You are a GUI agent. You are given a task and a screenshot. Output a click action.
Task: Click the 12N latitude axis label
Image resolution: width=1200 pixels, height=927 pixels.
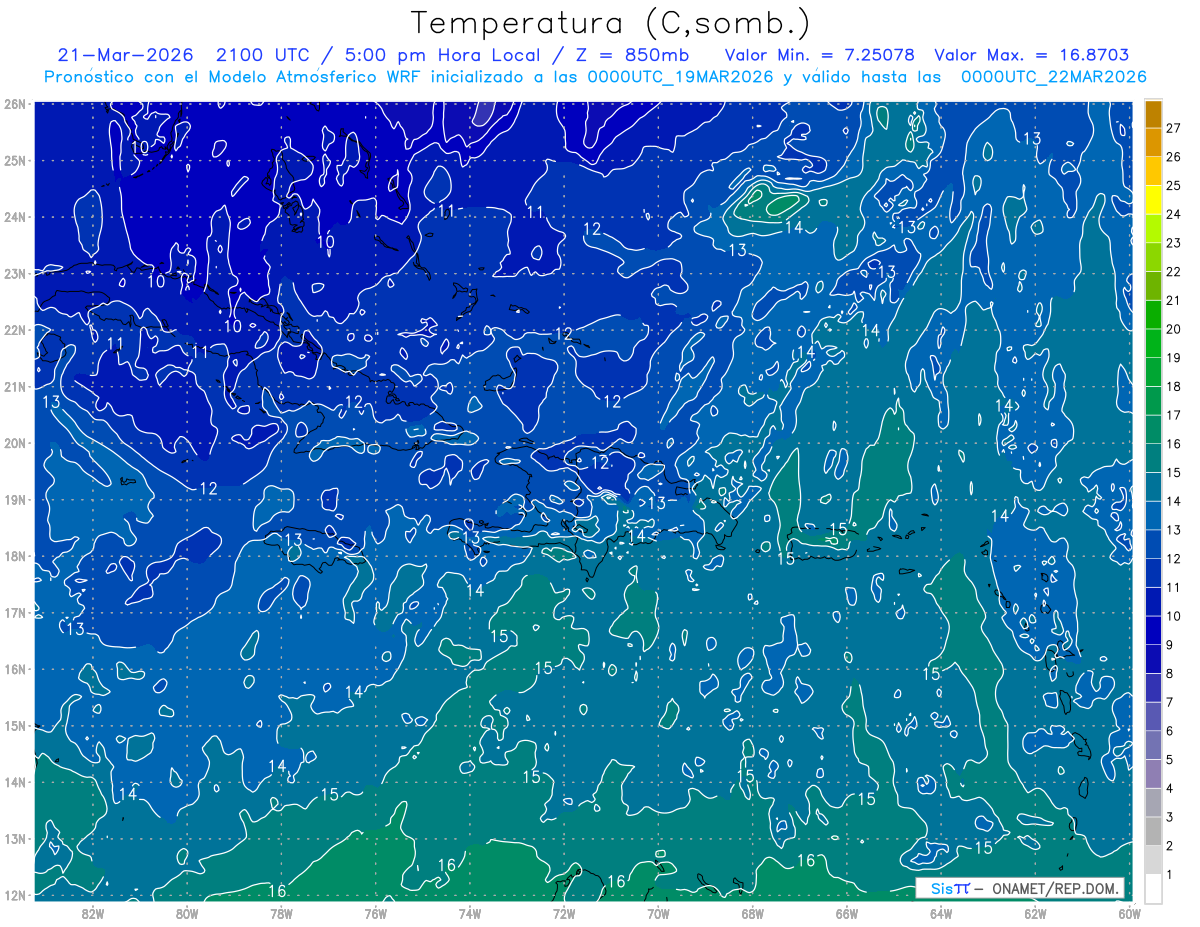(15, 895)
